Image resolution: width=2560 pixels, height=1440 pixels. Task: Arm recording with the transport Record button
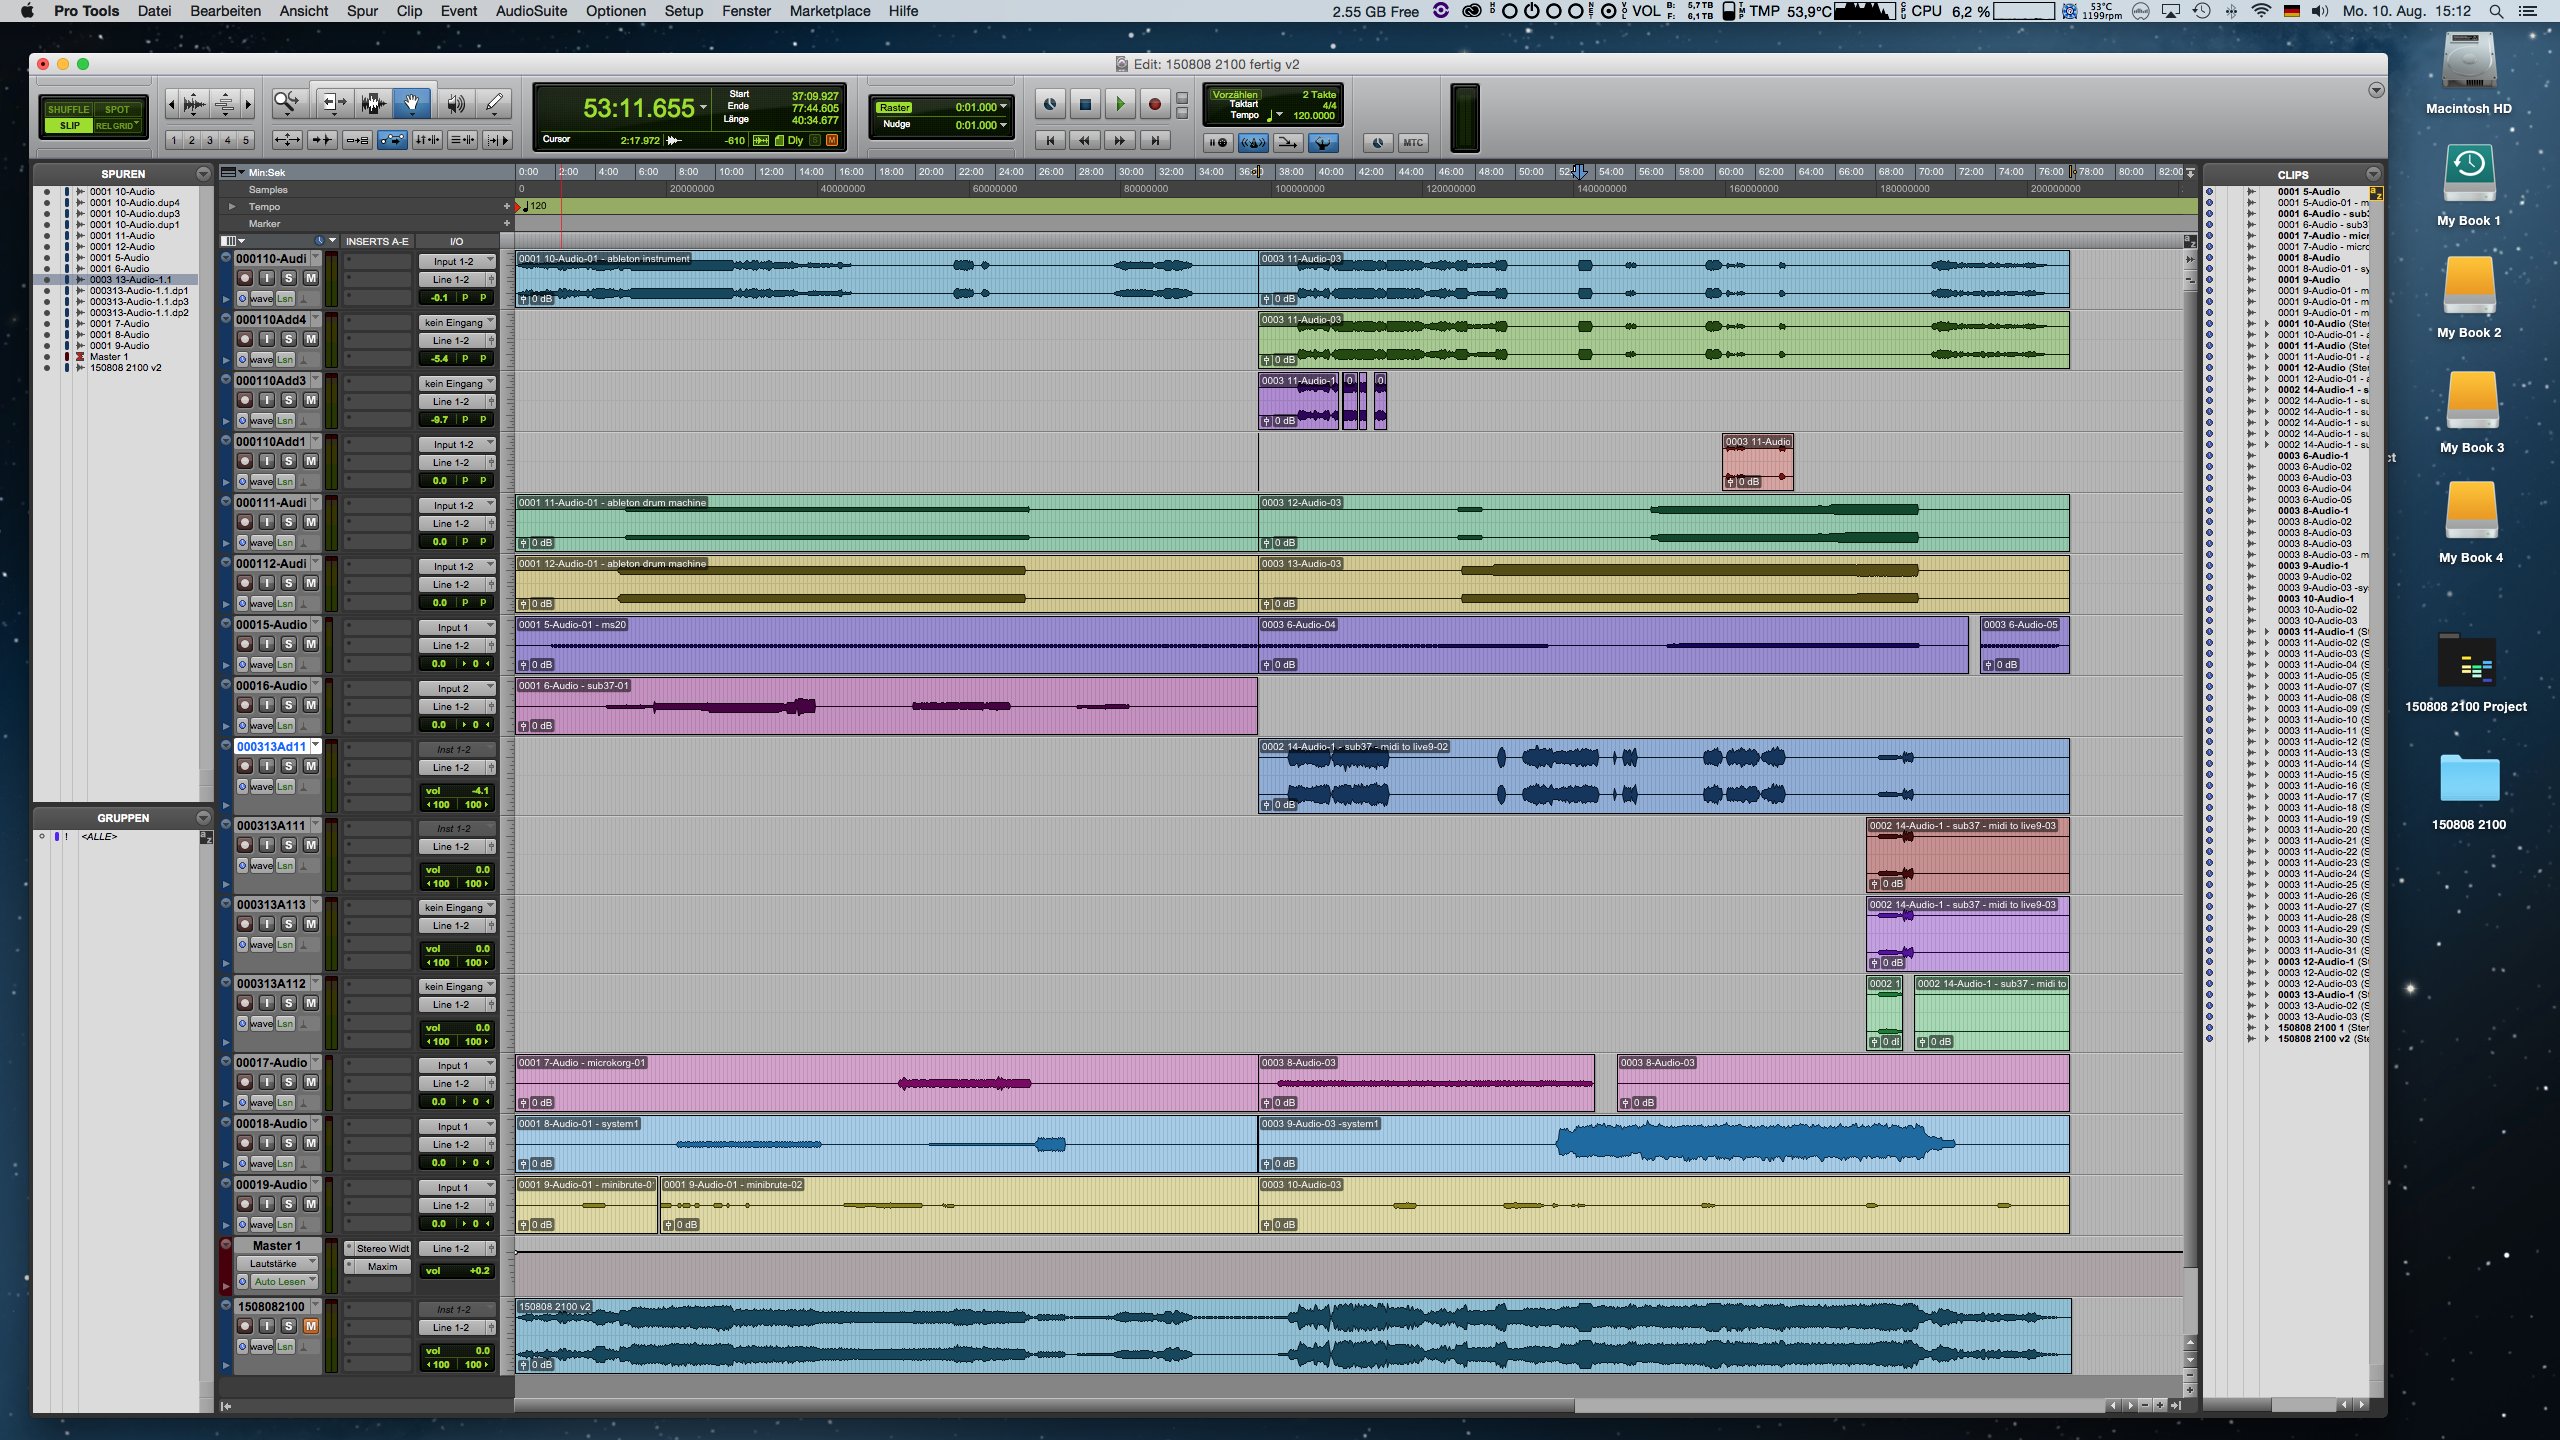tap(1154, 104)
